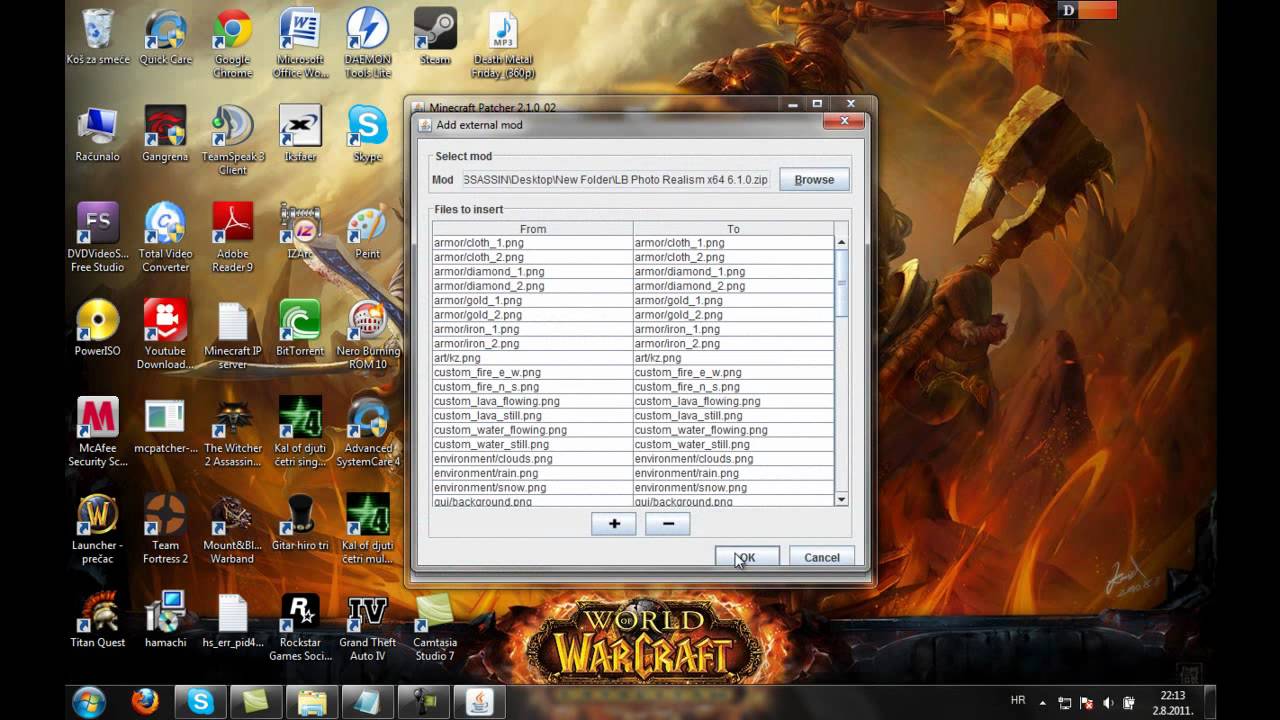Switch to Skype in the taskbar
Viewport: 1280px width, 720px height.
(200, 702)
